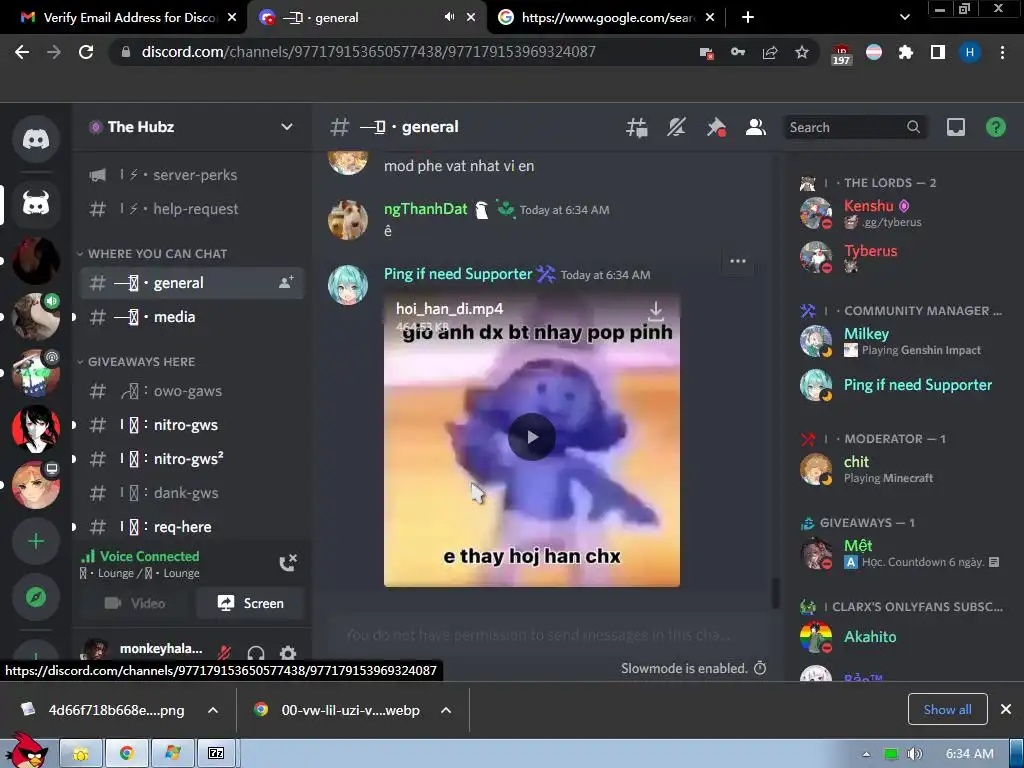Open Kenshu member profile
The width and height of the screenshot is (1024, 768).
coord(901,213)
